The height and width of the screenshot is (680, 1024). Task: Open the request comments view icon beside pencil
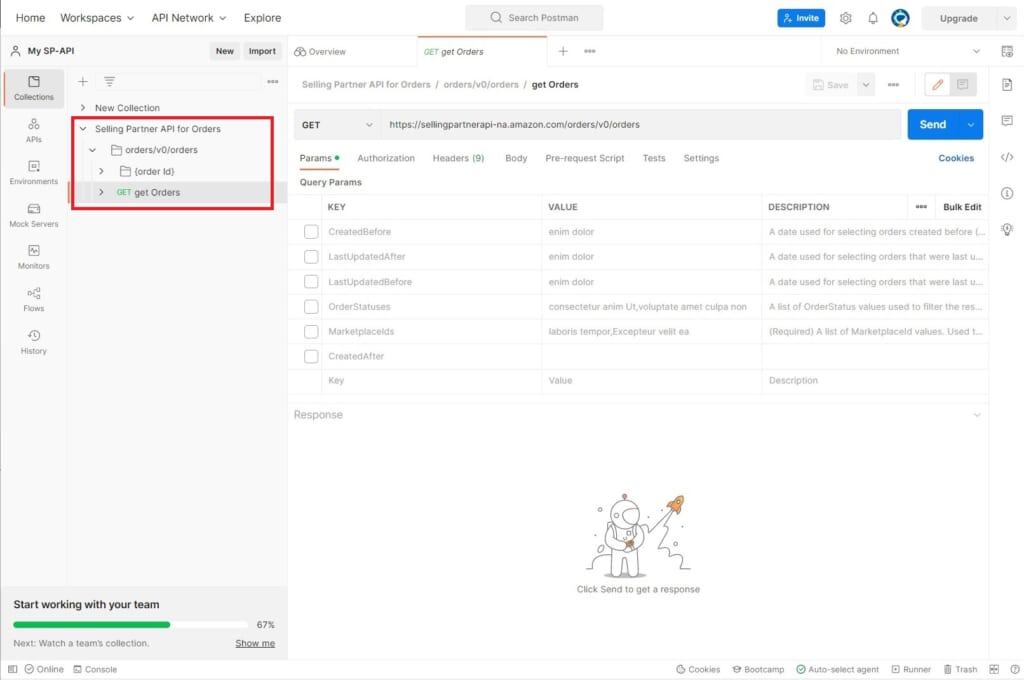(963, 85)
